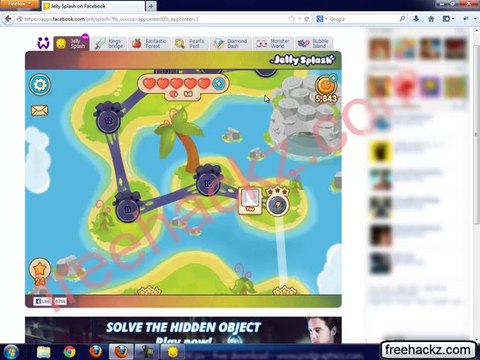Focus the Google search box
This screenshot has height=360, width=480.
point(363,19)
